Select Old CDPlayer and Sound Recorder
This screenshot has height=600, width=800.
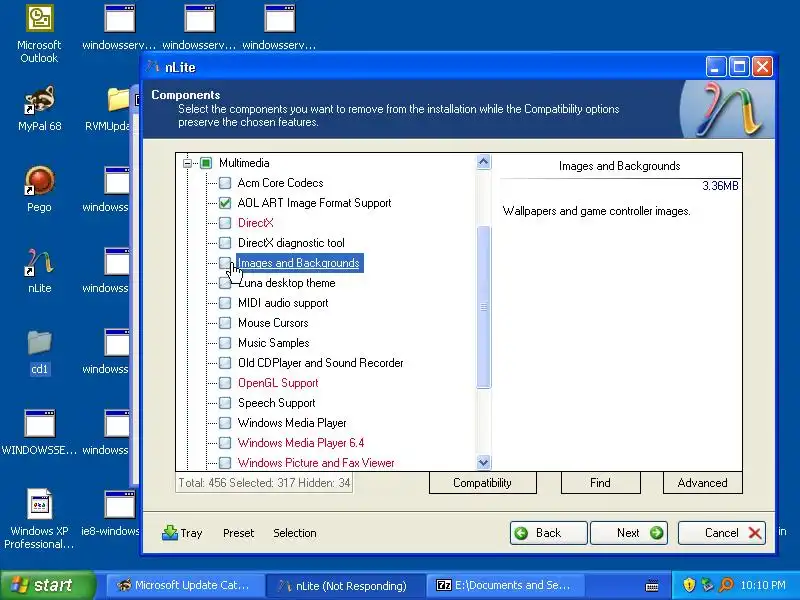point(320,363)
